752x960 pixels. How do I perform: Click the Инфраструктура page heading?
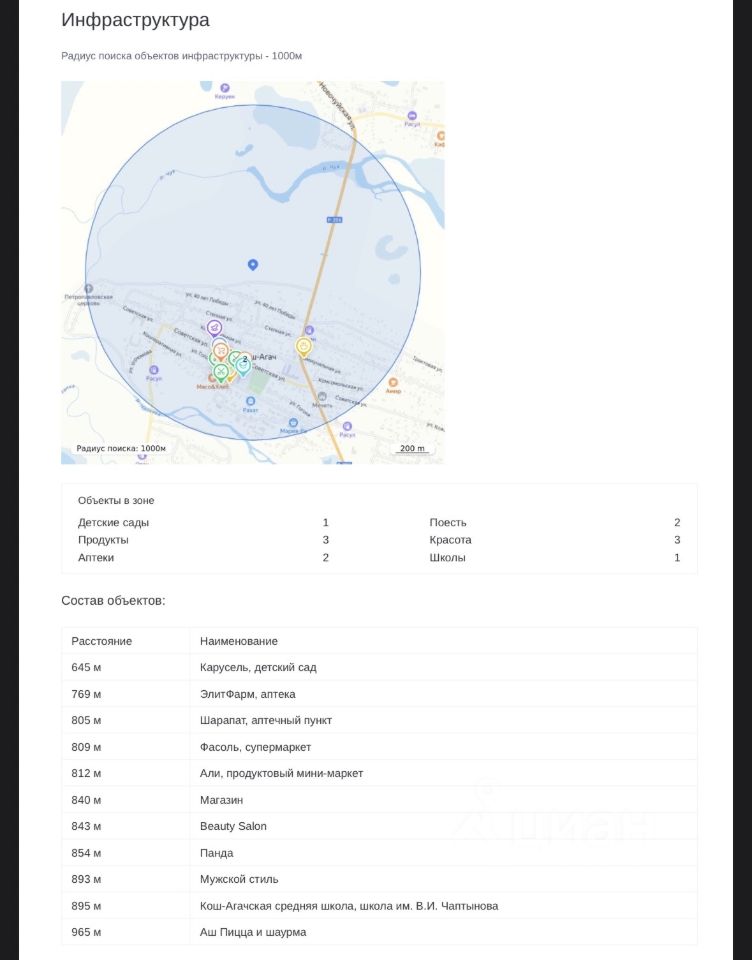(135, 20)
